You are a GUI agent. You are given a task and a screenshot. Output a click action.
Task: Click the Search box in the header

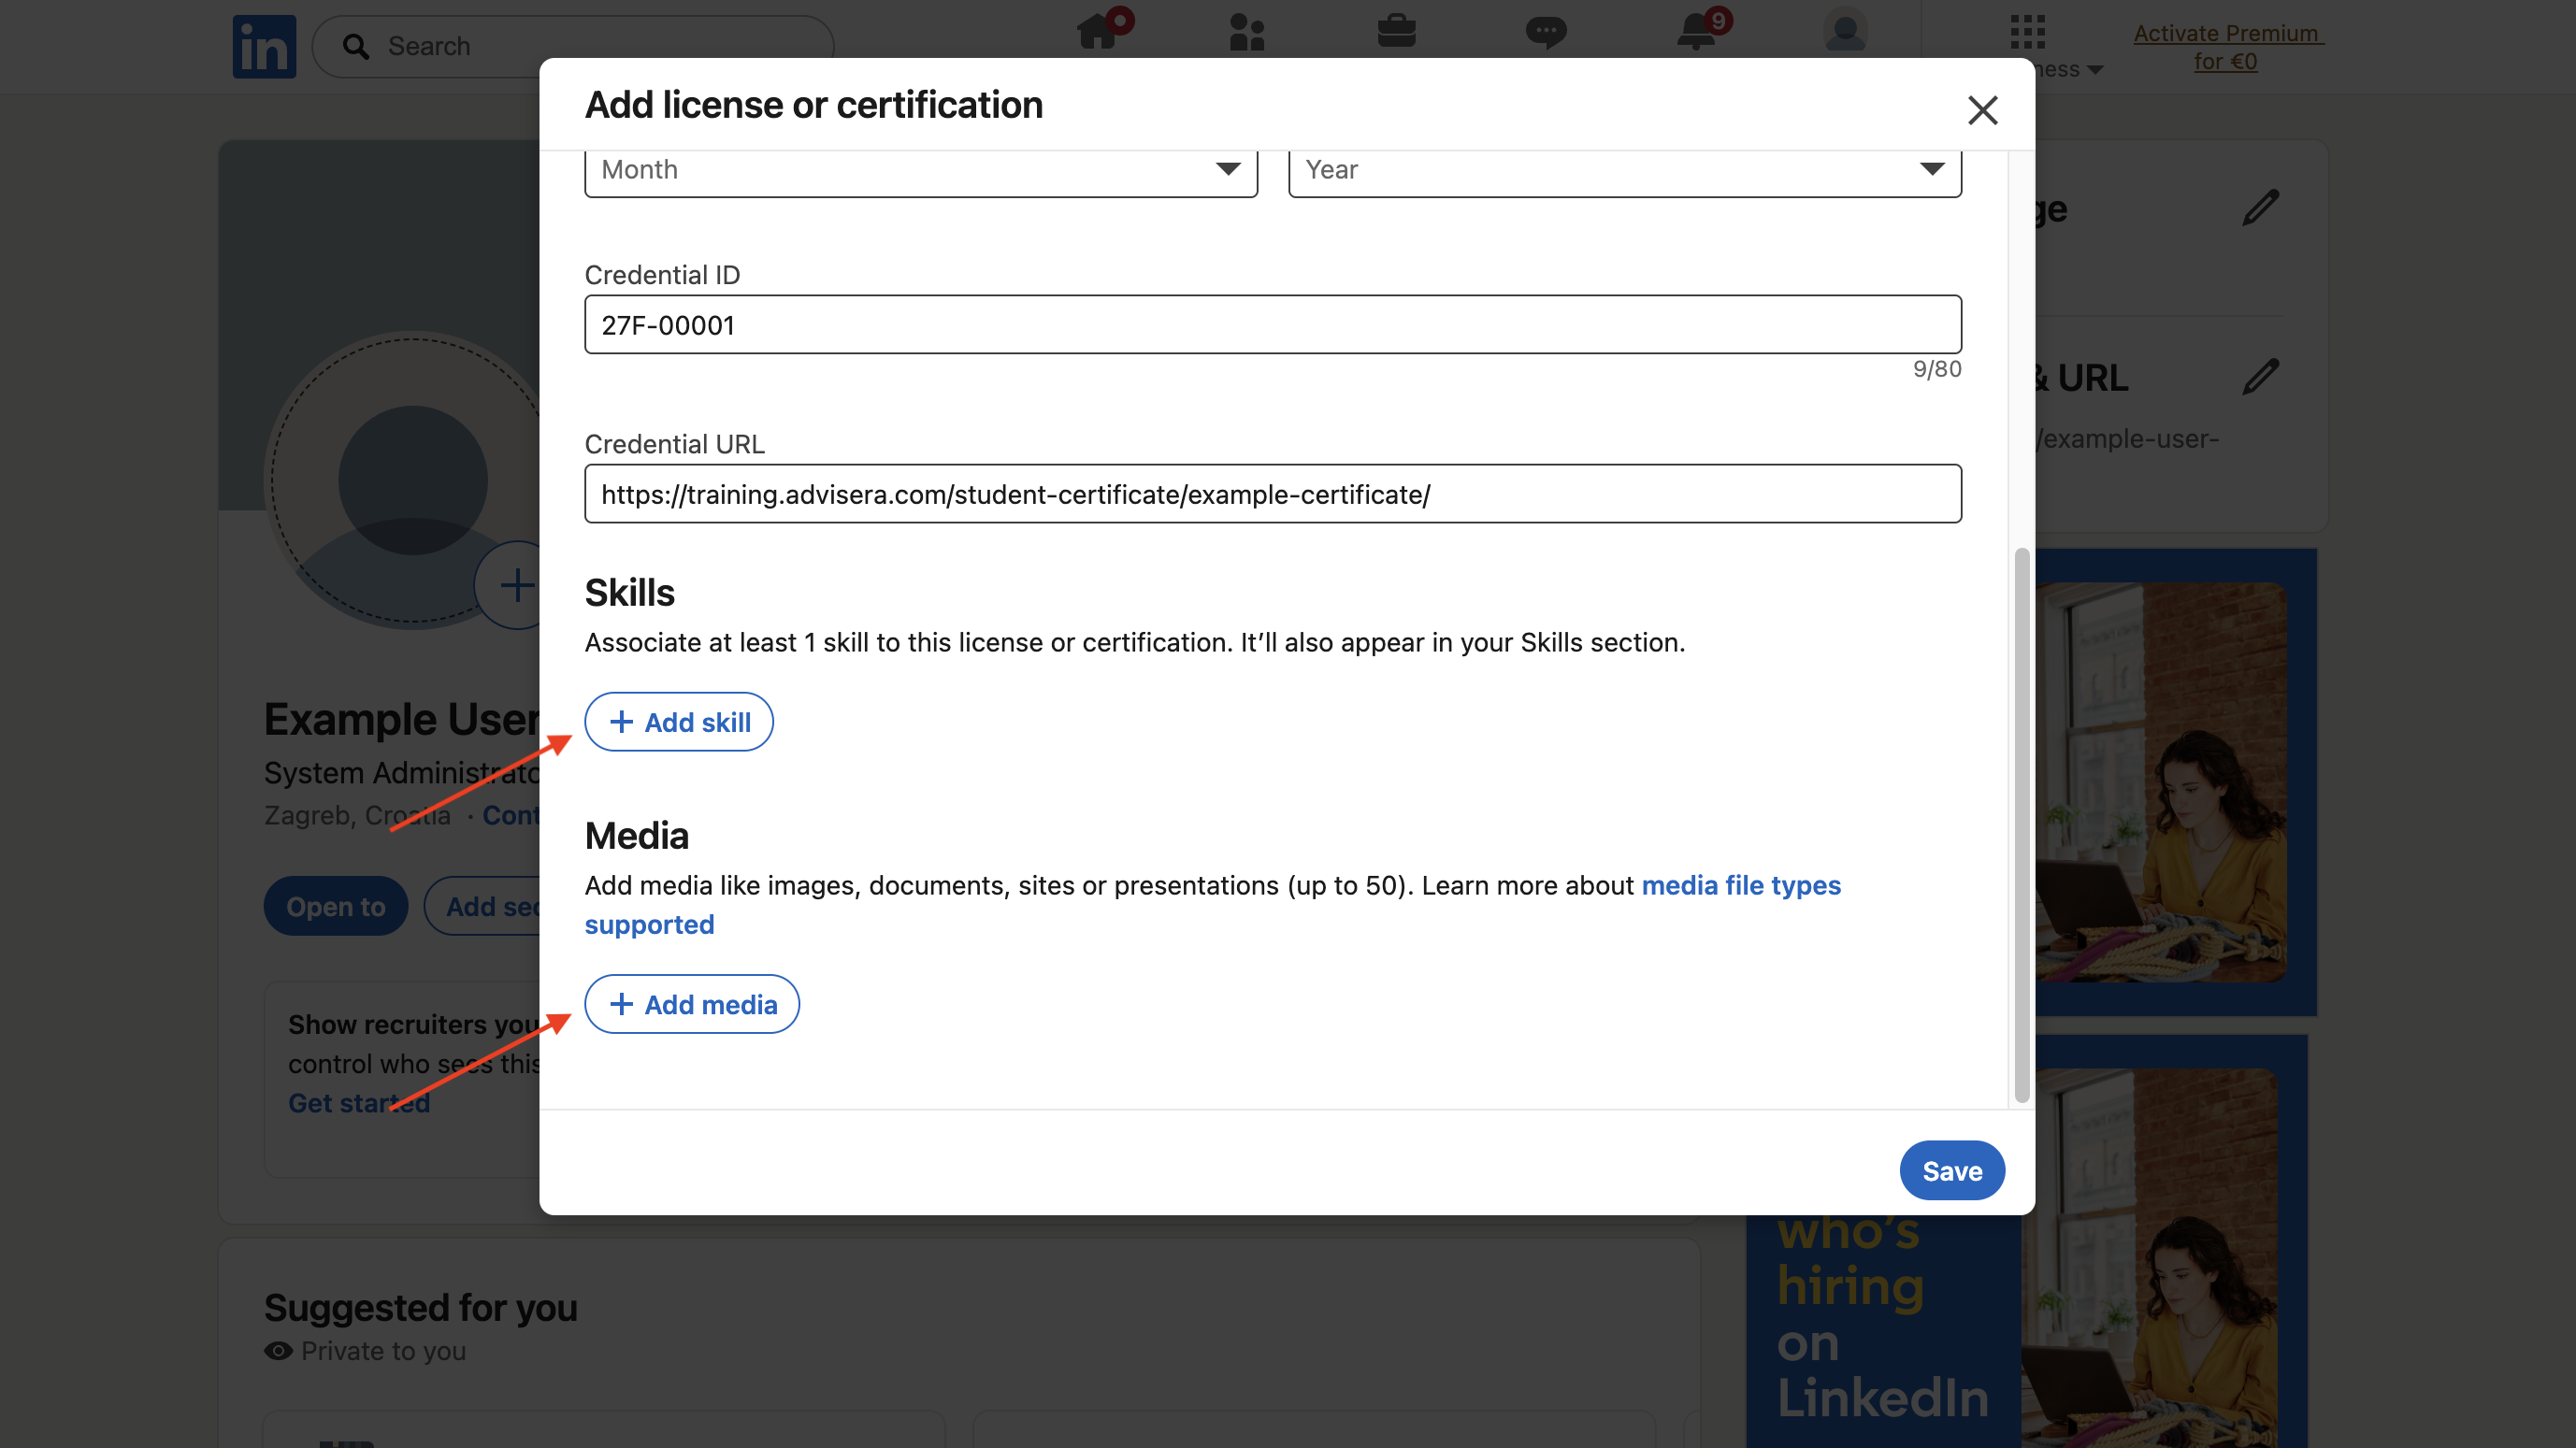click(573, 46)
